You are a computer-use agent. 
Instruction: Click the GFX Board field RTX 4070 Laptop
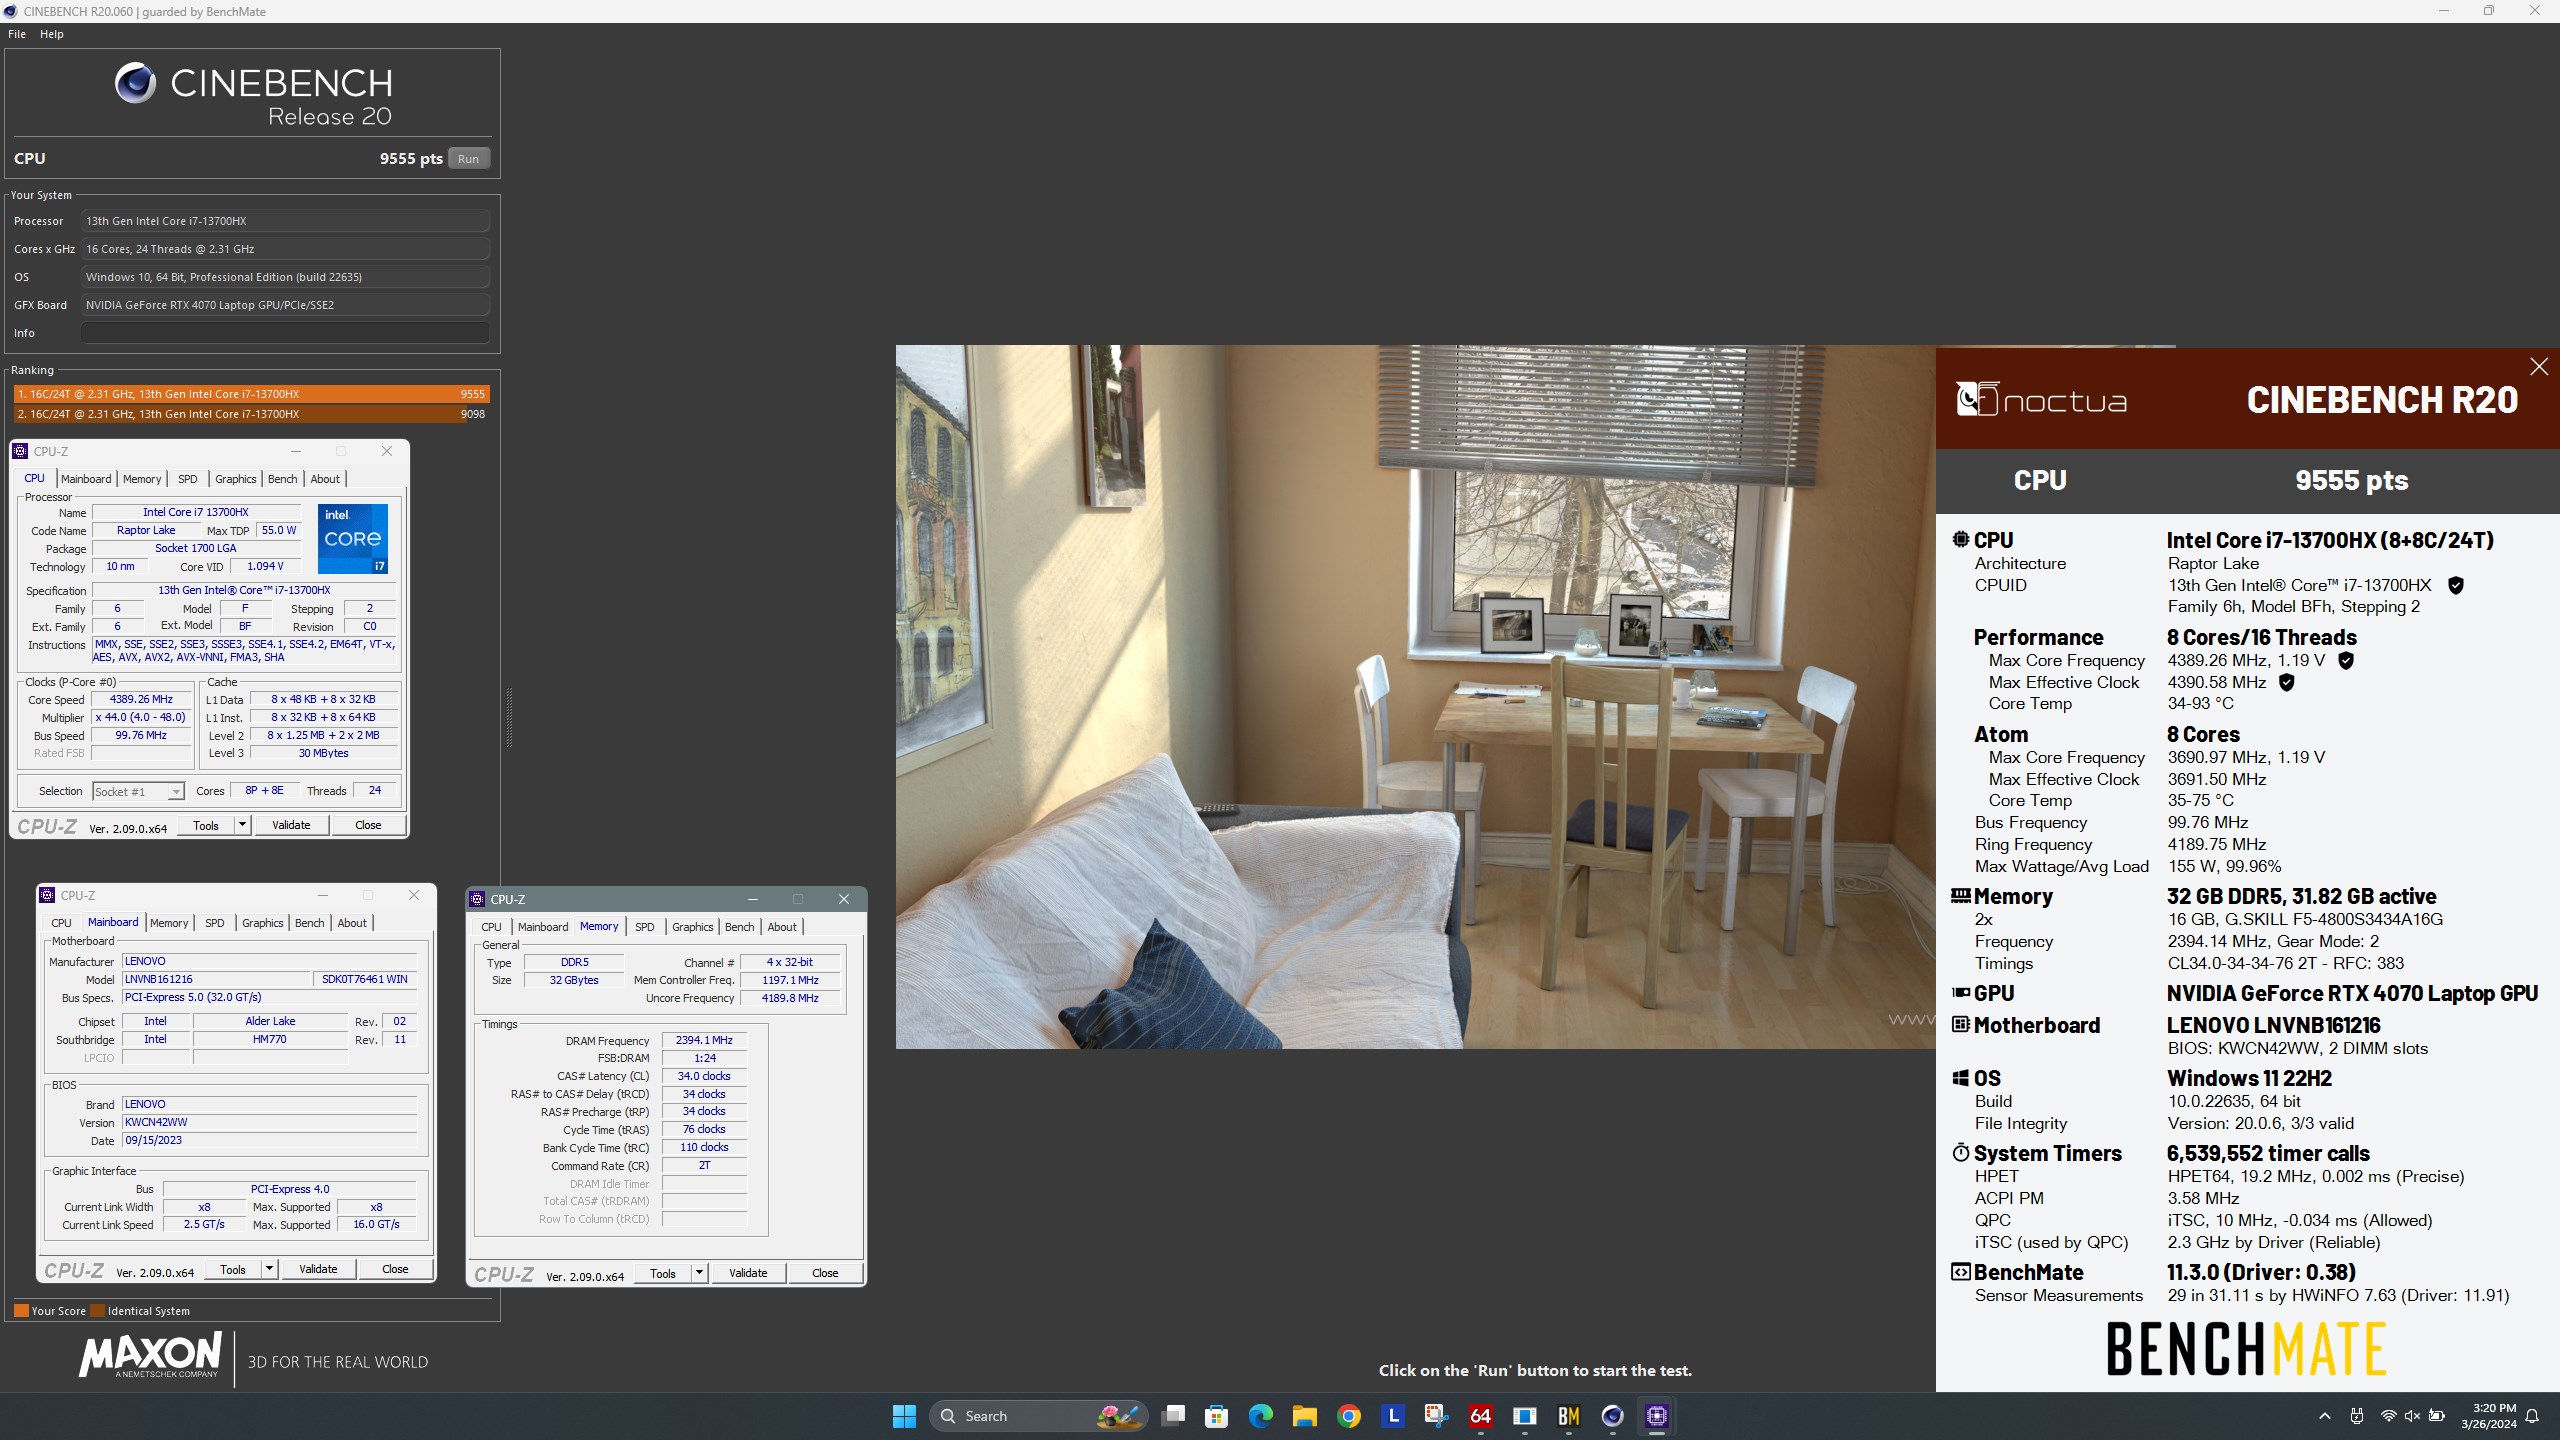285,305
